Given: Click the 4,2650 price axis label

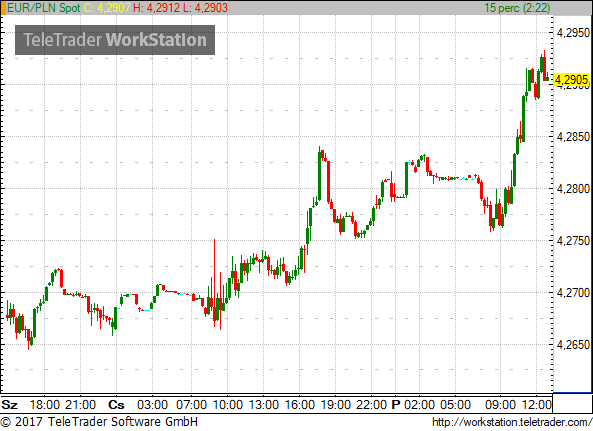Looking at the screenshot, I should [x=573, y=344].
